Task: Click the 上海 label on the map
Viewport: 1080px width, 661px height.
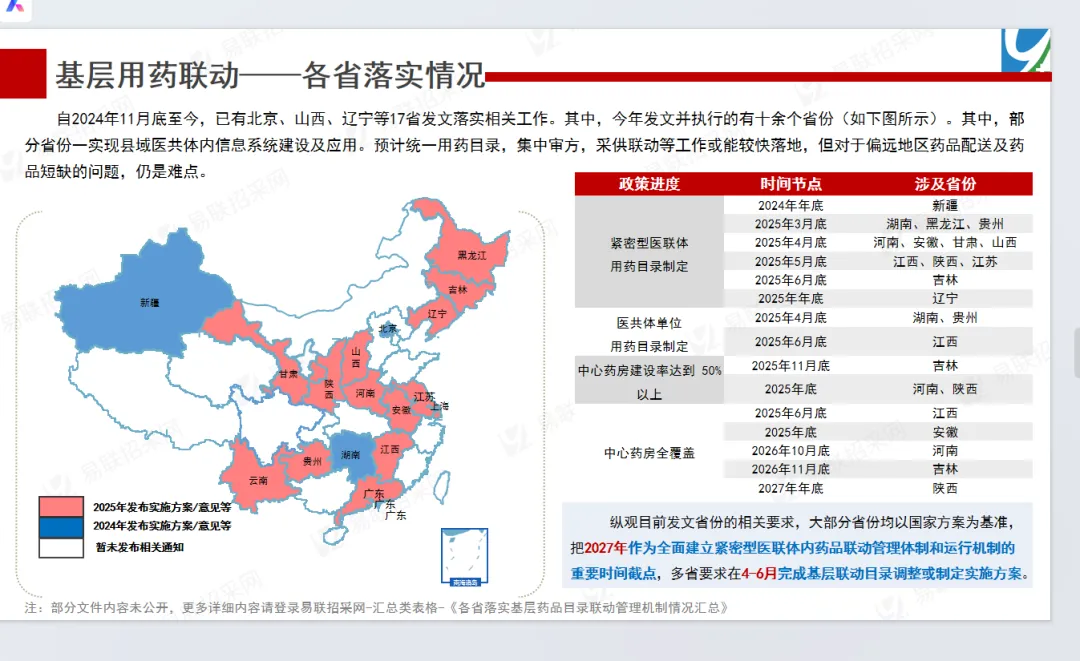Action: (x=439, y=406)
